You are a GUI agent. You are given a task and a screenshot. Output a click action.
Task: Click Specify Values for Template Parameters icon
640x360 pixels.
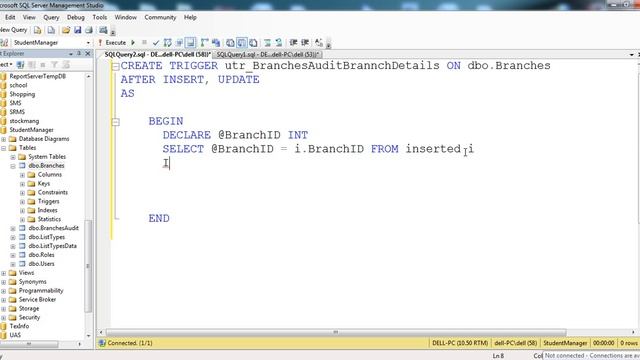tap(319, 42)
